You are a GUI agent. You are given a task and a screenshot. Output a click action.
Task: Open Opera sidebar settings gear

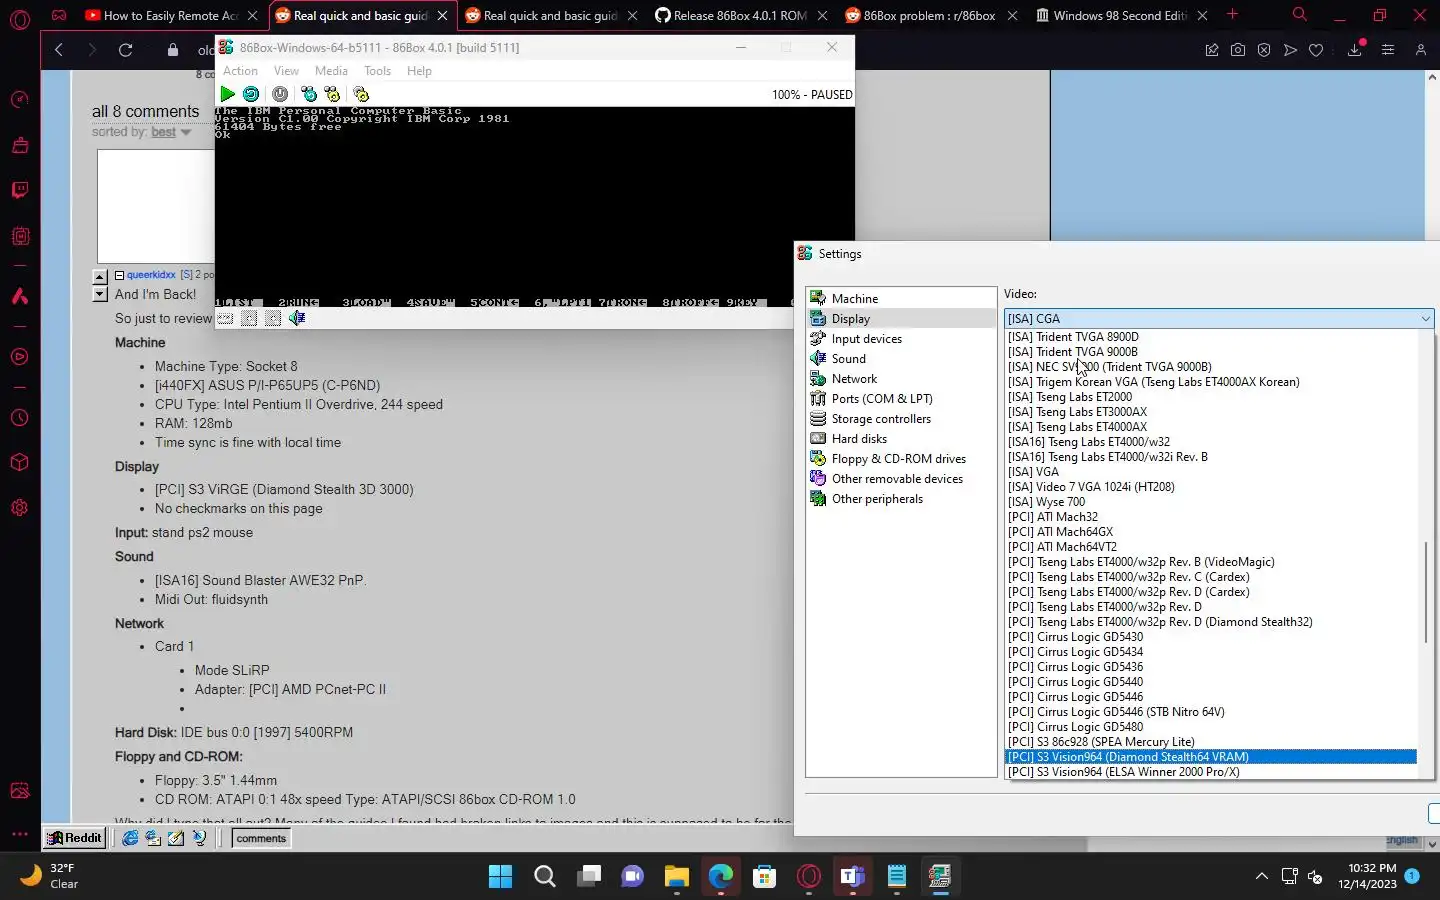tap(19, 507)
